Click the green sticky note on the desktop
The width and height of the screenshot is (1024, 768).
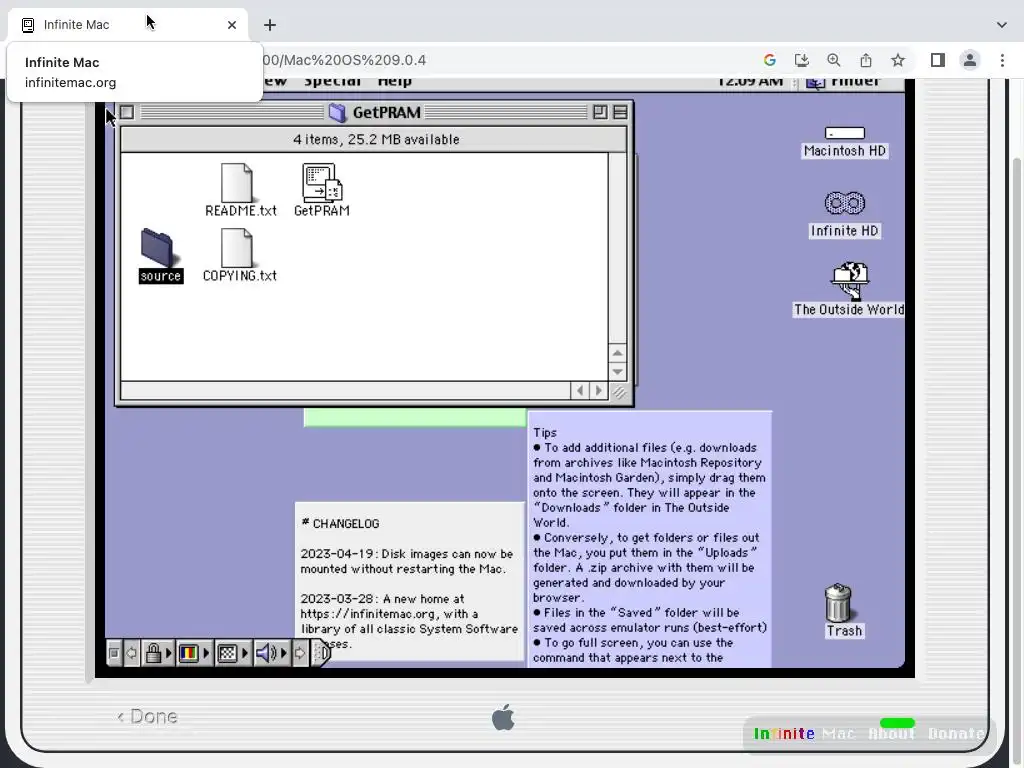tap(415, 417)
